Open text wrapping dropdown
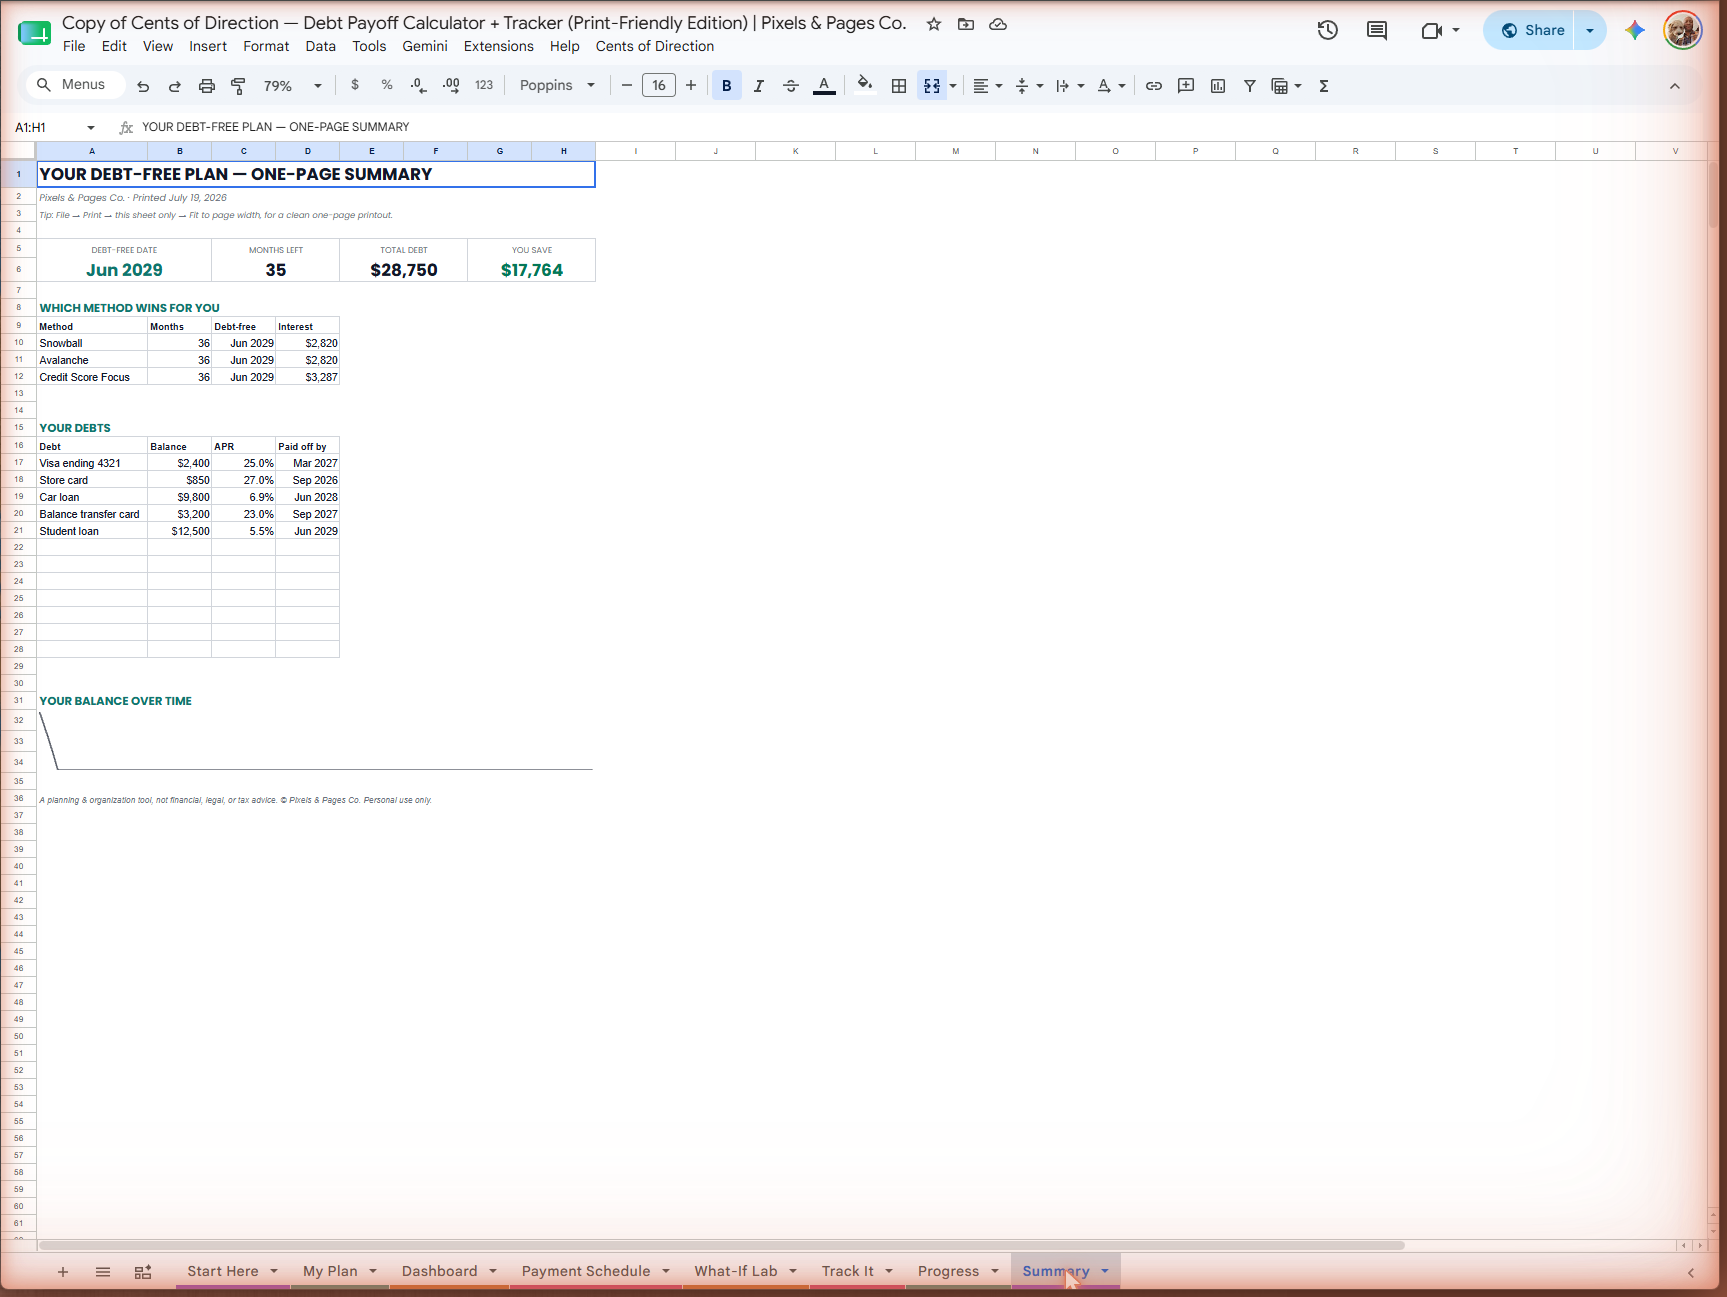1727x1297 pixels. 1070,86
